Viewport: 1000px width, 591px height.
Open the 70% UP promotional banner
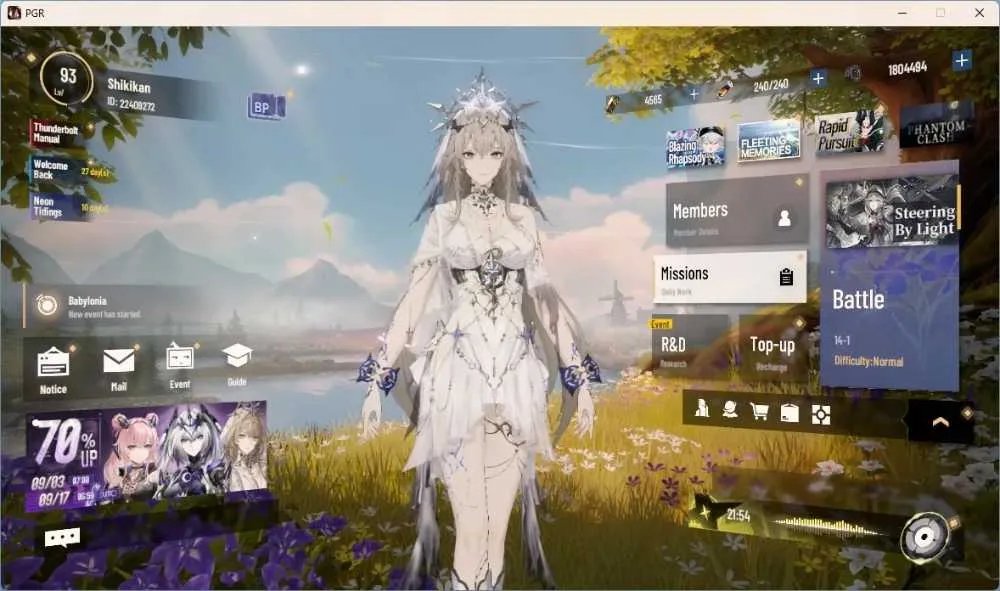pyautogui.click(x=147, y=456)
